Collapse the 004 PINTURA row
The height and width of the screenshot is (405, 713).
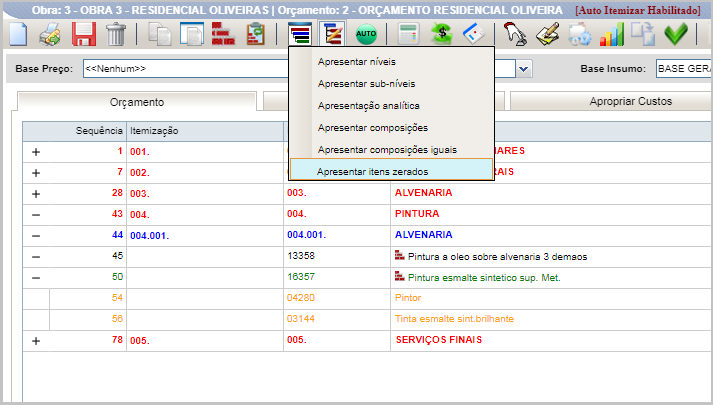[x=36, y=215]
